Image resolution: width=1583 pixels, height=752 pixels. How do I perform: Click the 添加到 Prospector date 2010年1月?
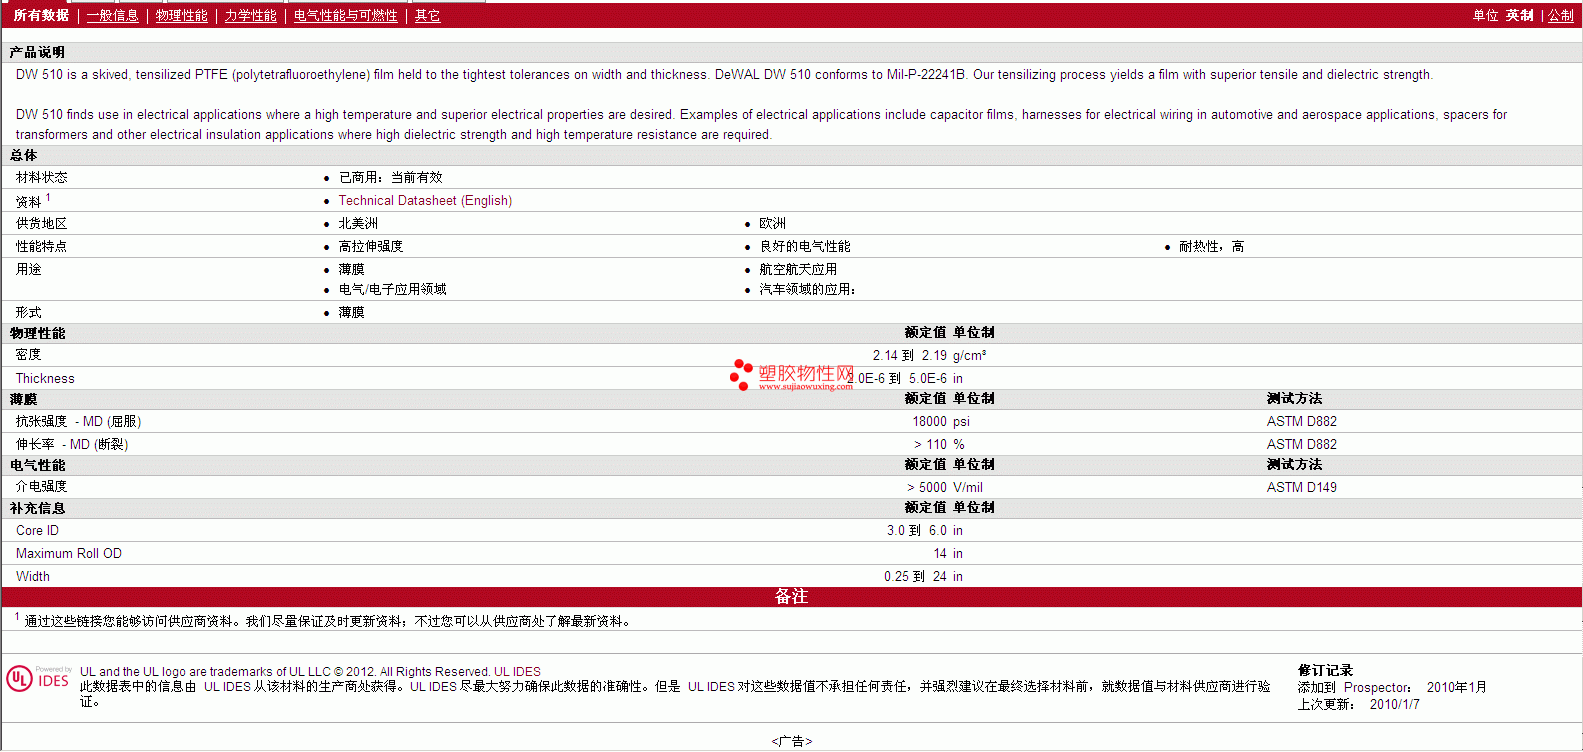click(1456, 687)
